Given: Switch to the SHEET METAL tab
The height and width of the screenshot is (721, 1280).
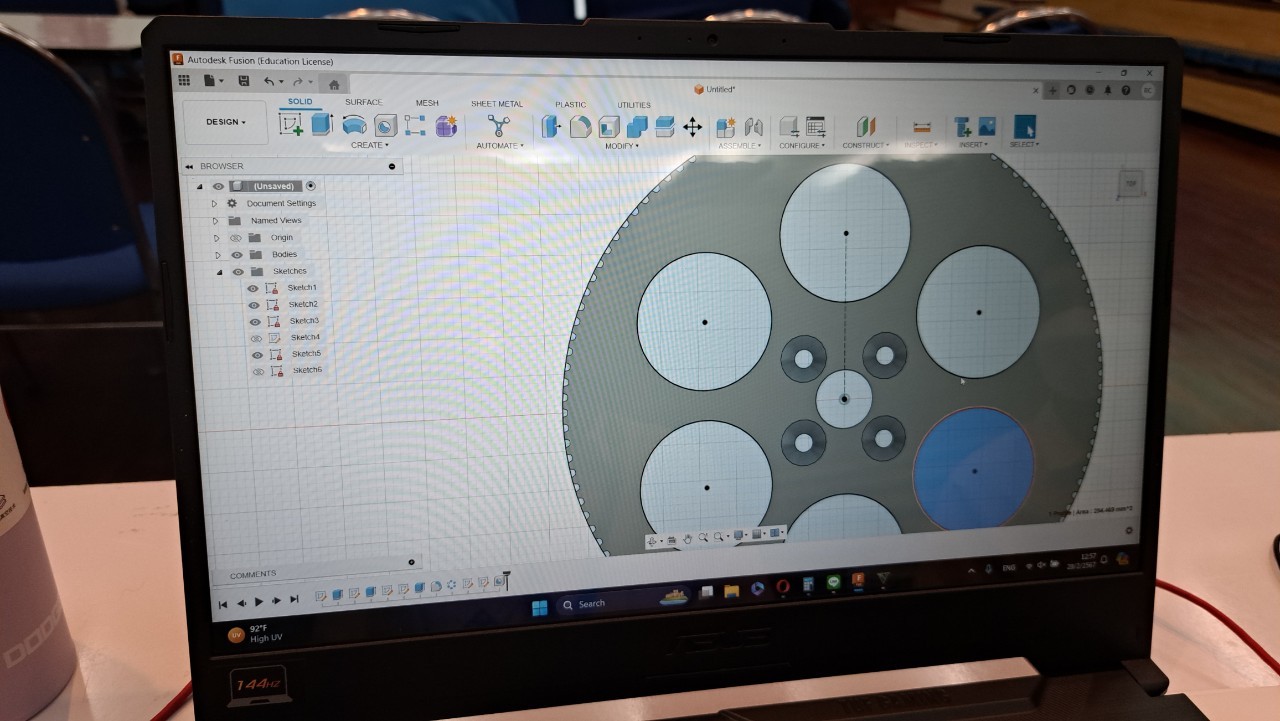Looking at the screenshot, I should (x=497, y=104).
